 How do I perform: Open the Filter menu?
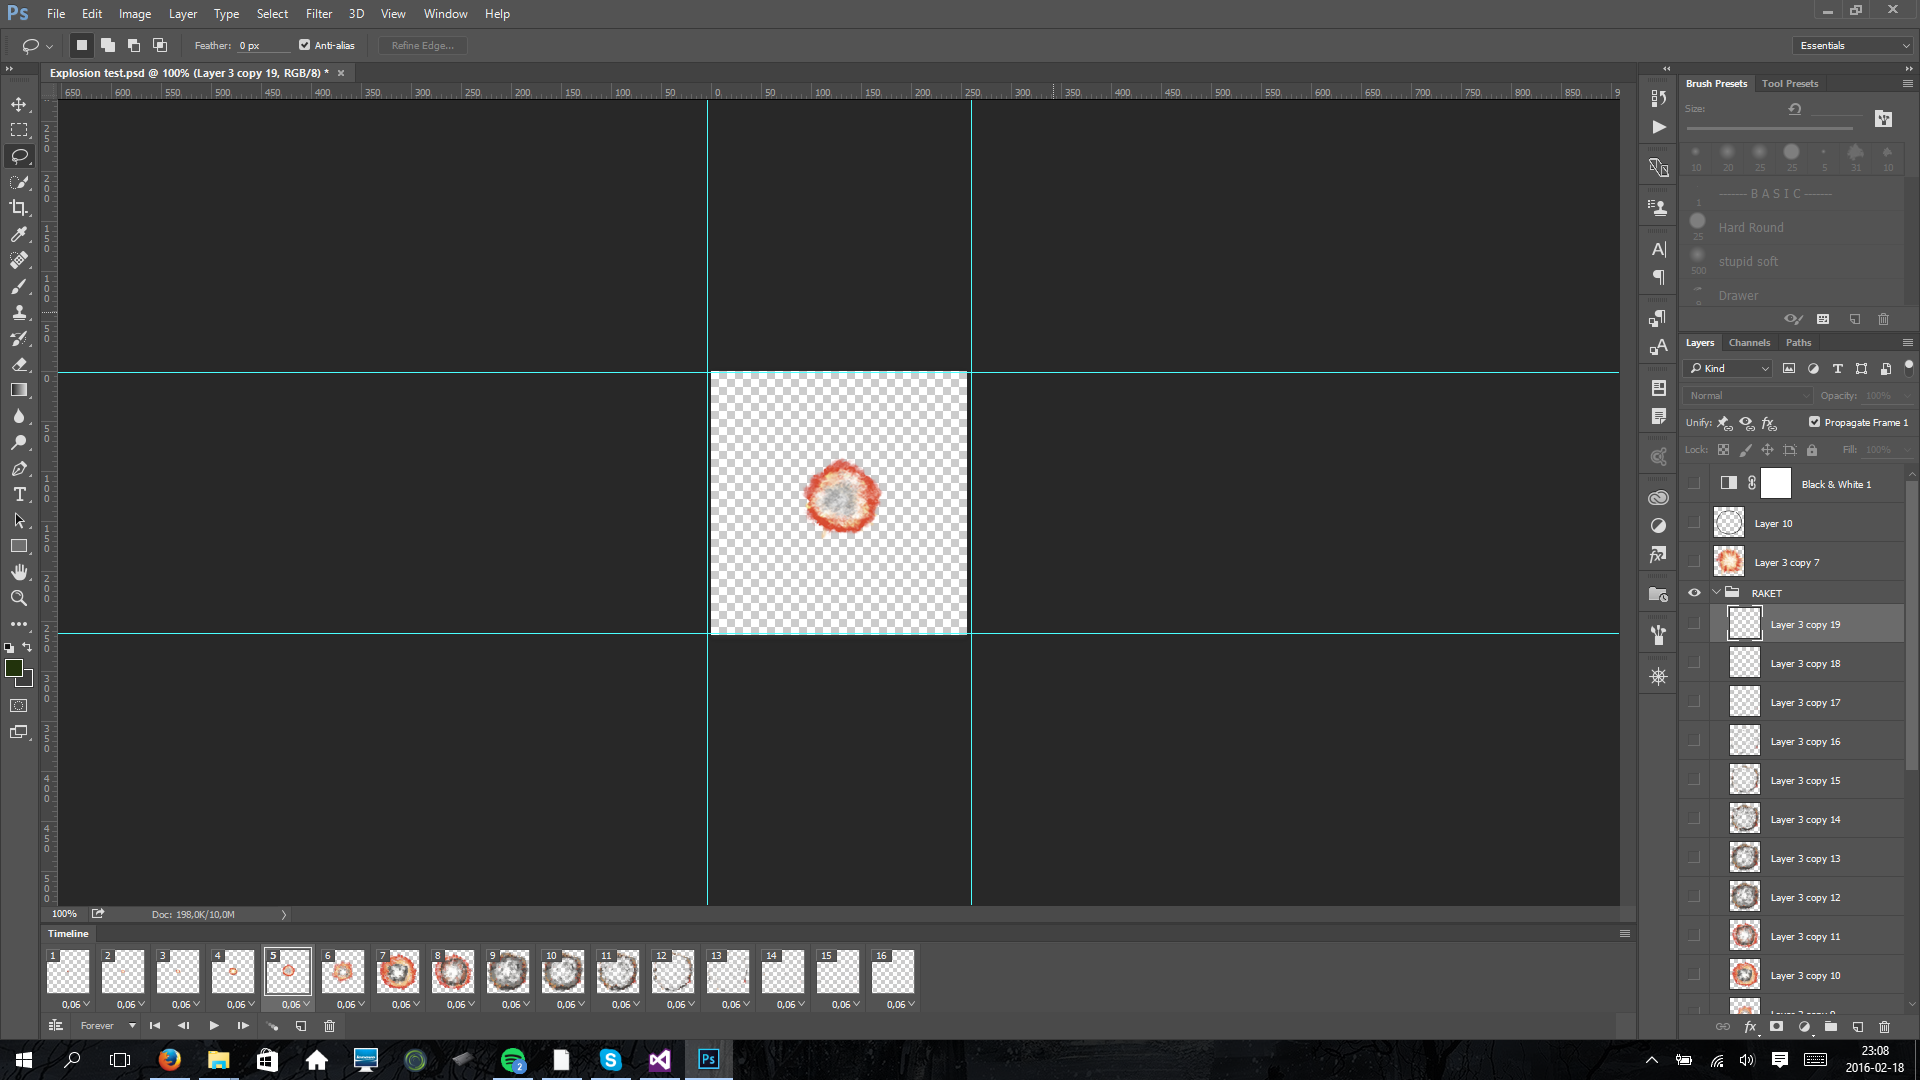(318, 14)
